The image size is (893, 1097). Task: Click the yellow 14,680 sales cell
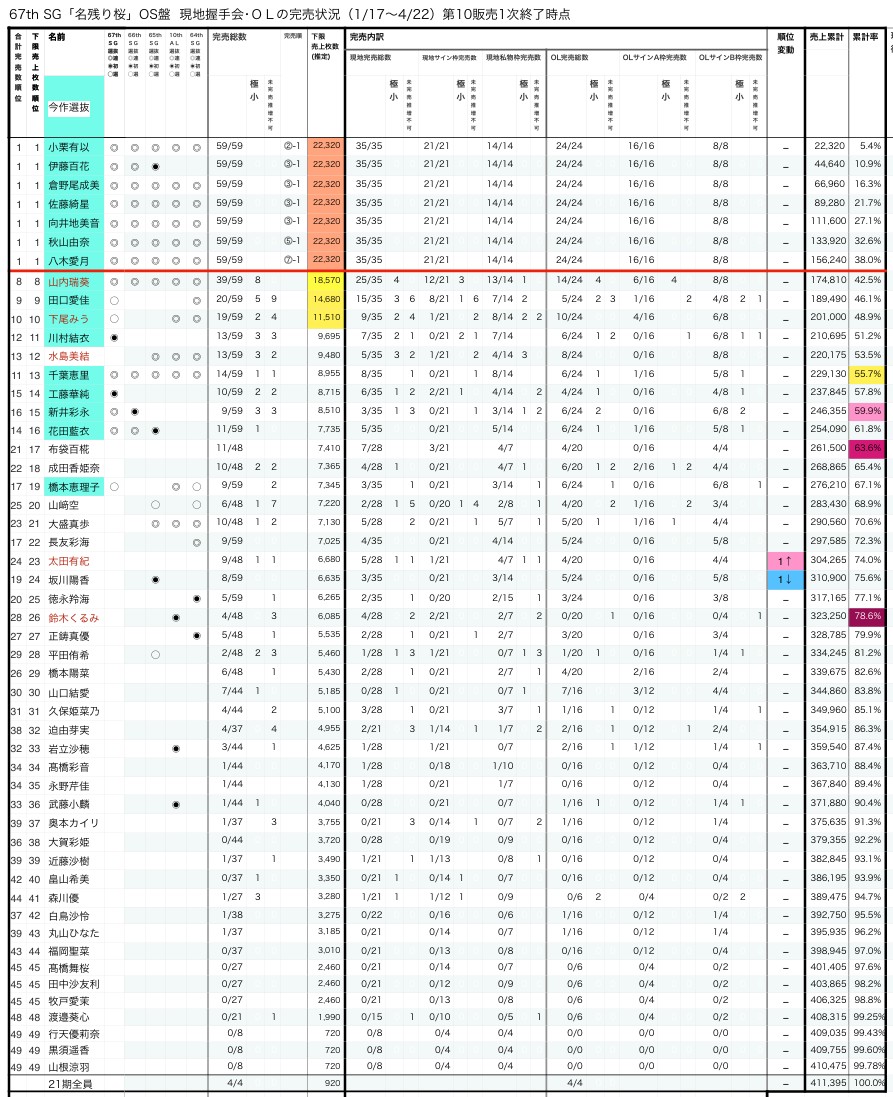click(326, 300)
